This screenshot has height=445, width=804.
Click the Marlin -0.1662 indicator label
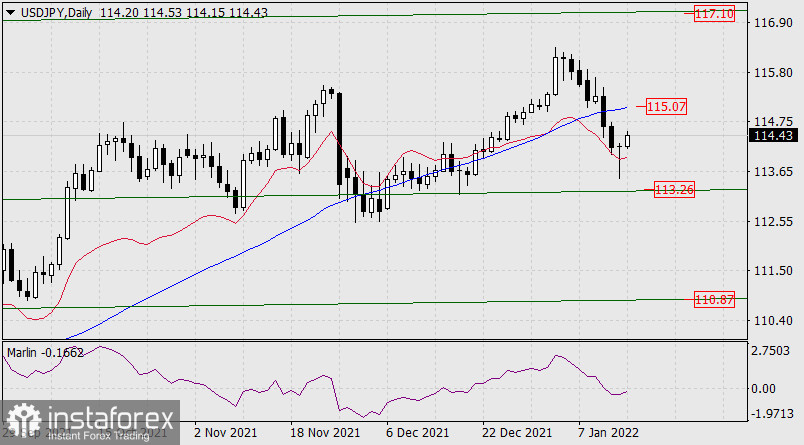coord(45,353)
